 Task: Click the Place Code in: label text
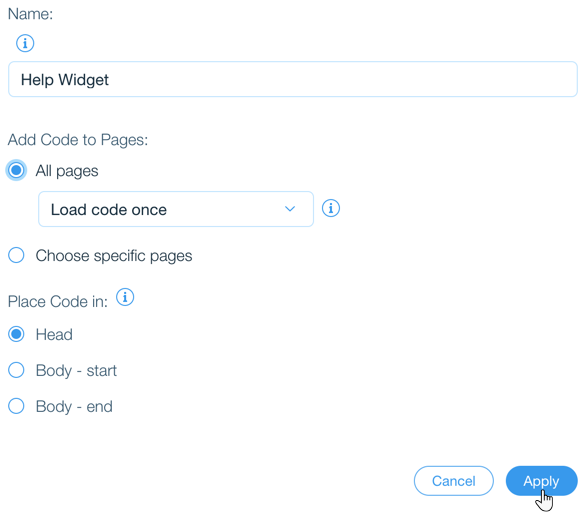click(58, 301)
